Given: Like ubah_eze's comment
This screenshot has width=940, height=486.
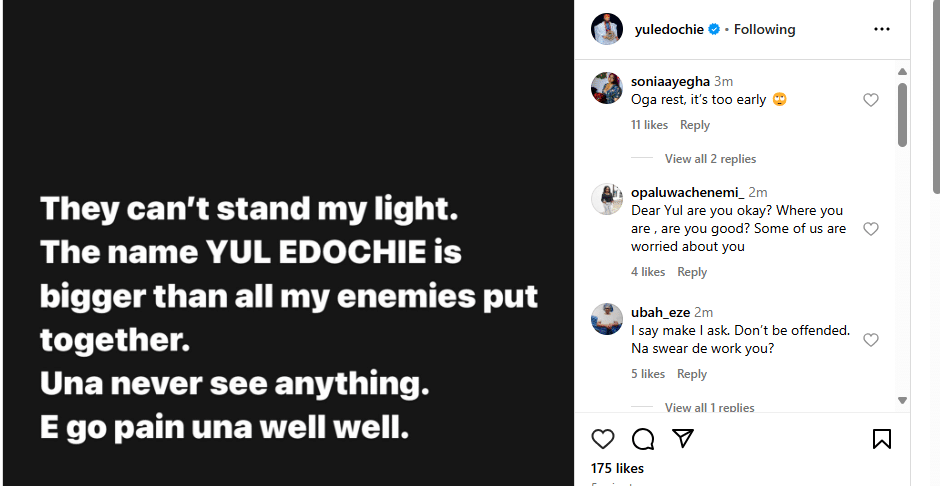Looking at the screenshot, I should click(x=870, y=340).
